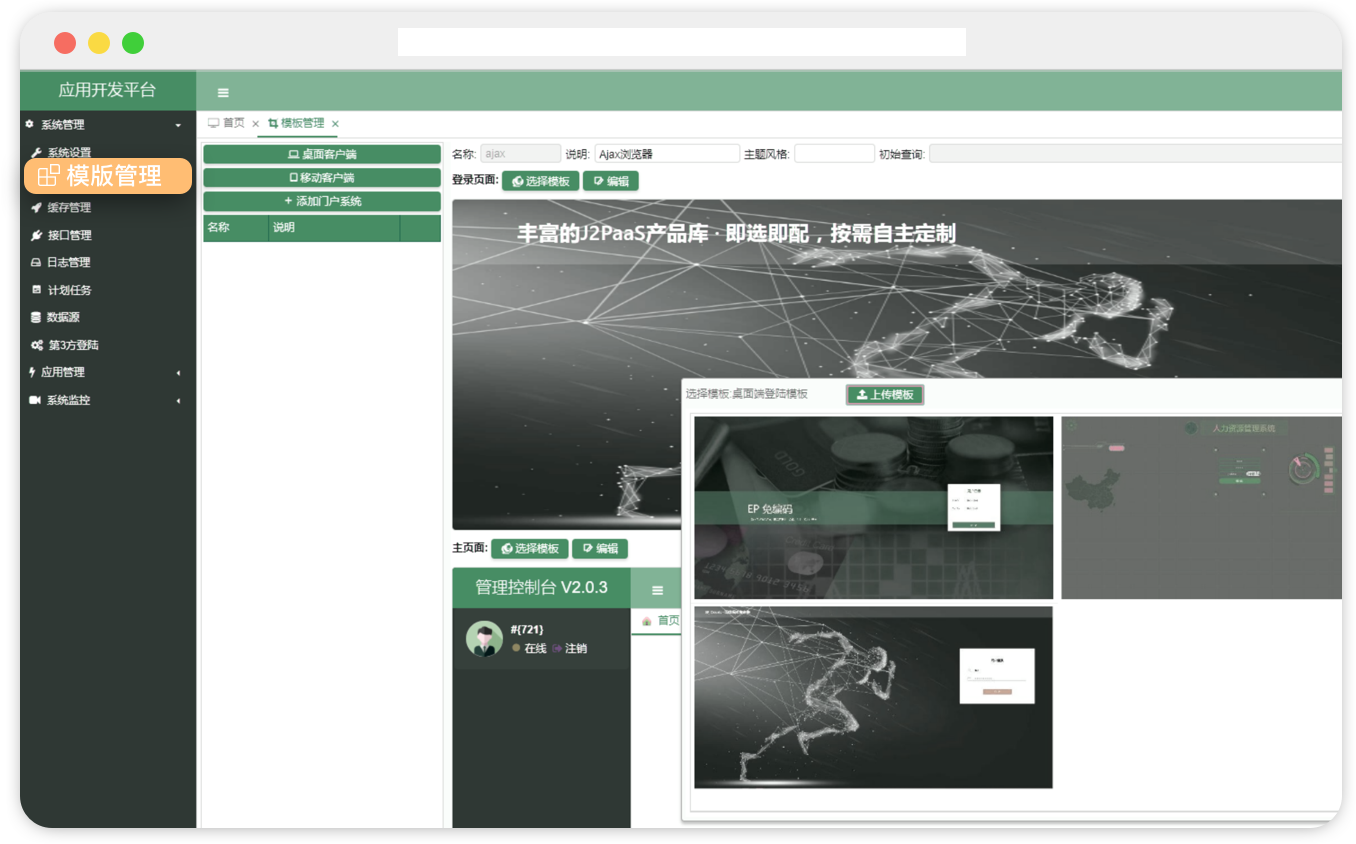Click the browser address bar
This screenshot has width=1356, height=844.
pyautogui.click(x=682, y=42)
